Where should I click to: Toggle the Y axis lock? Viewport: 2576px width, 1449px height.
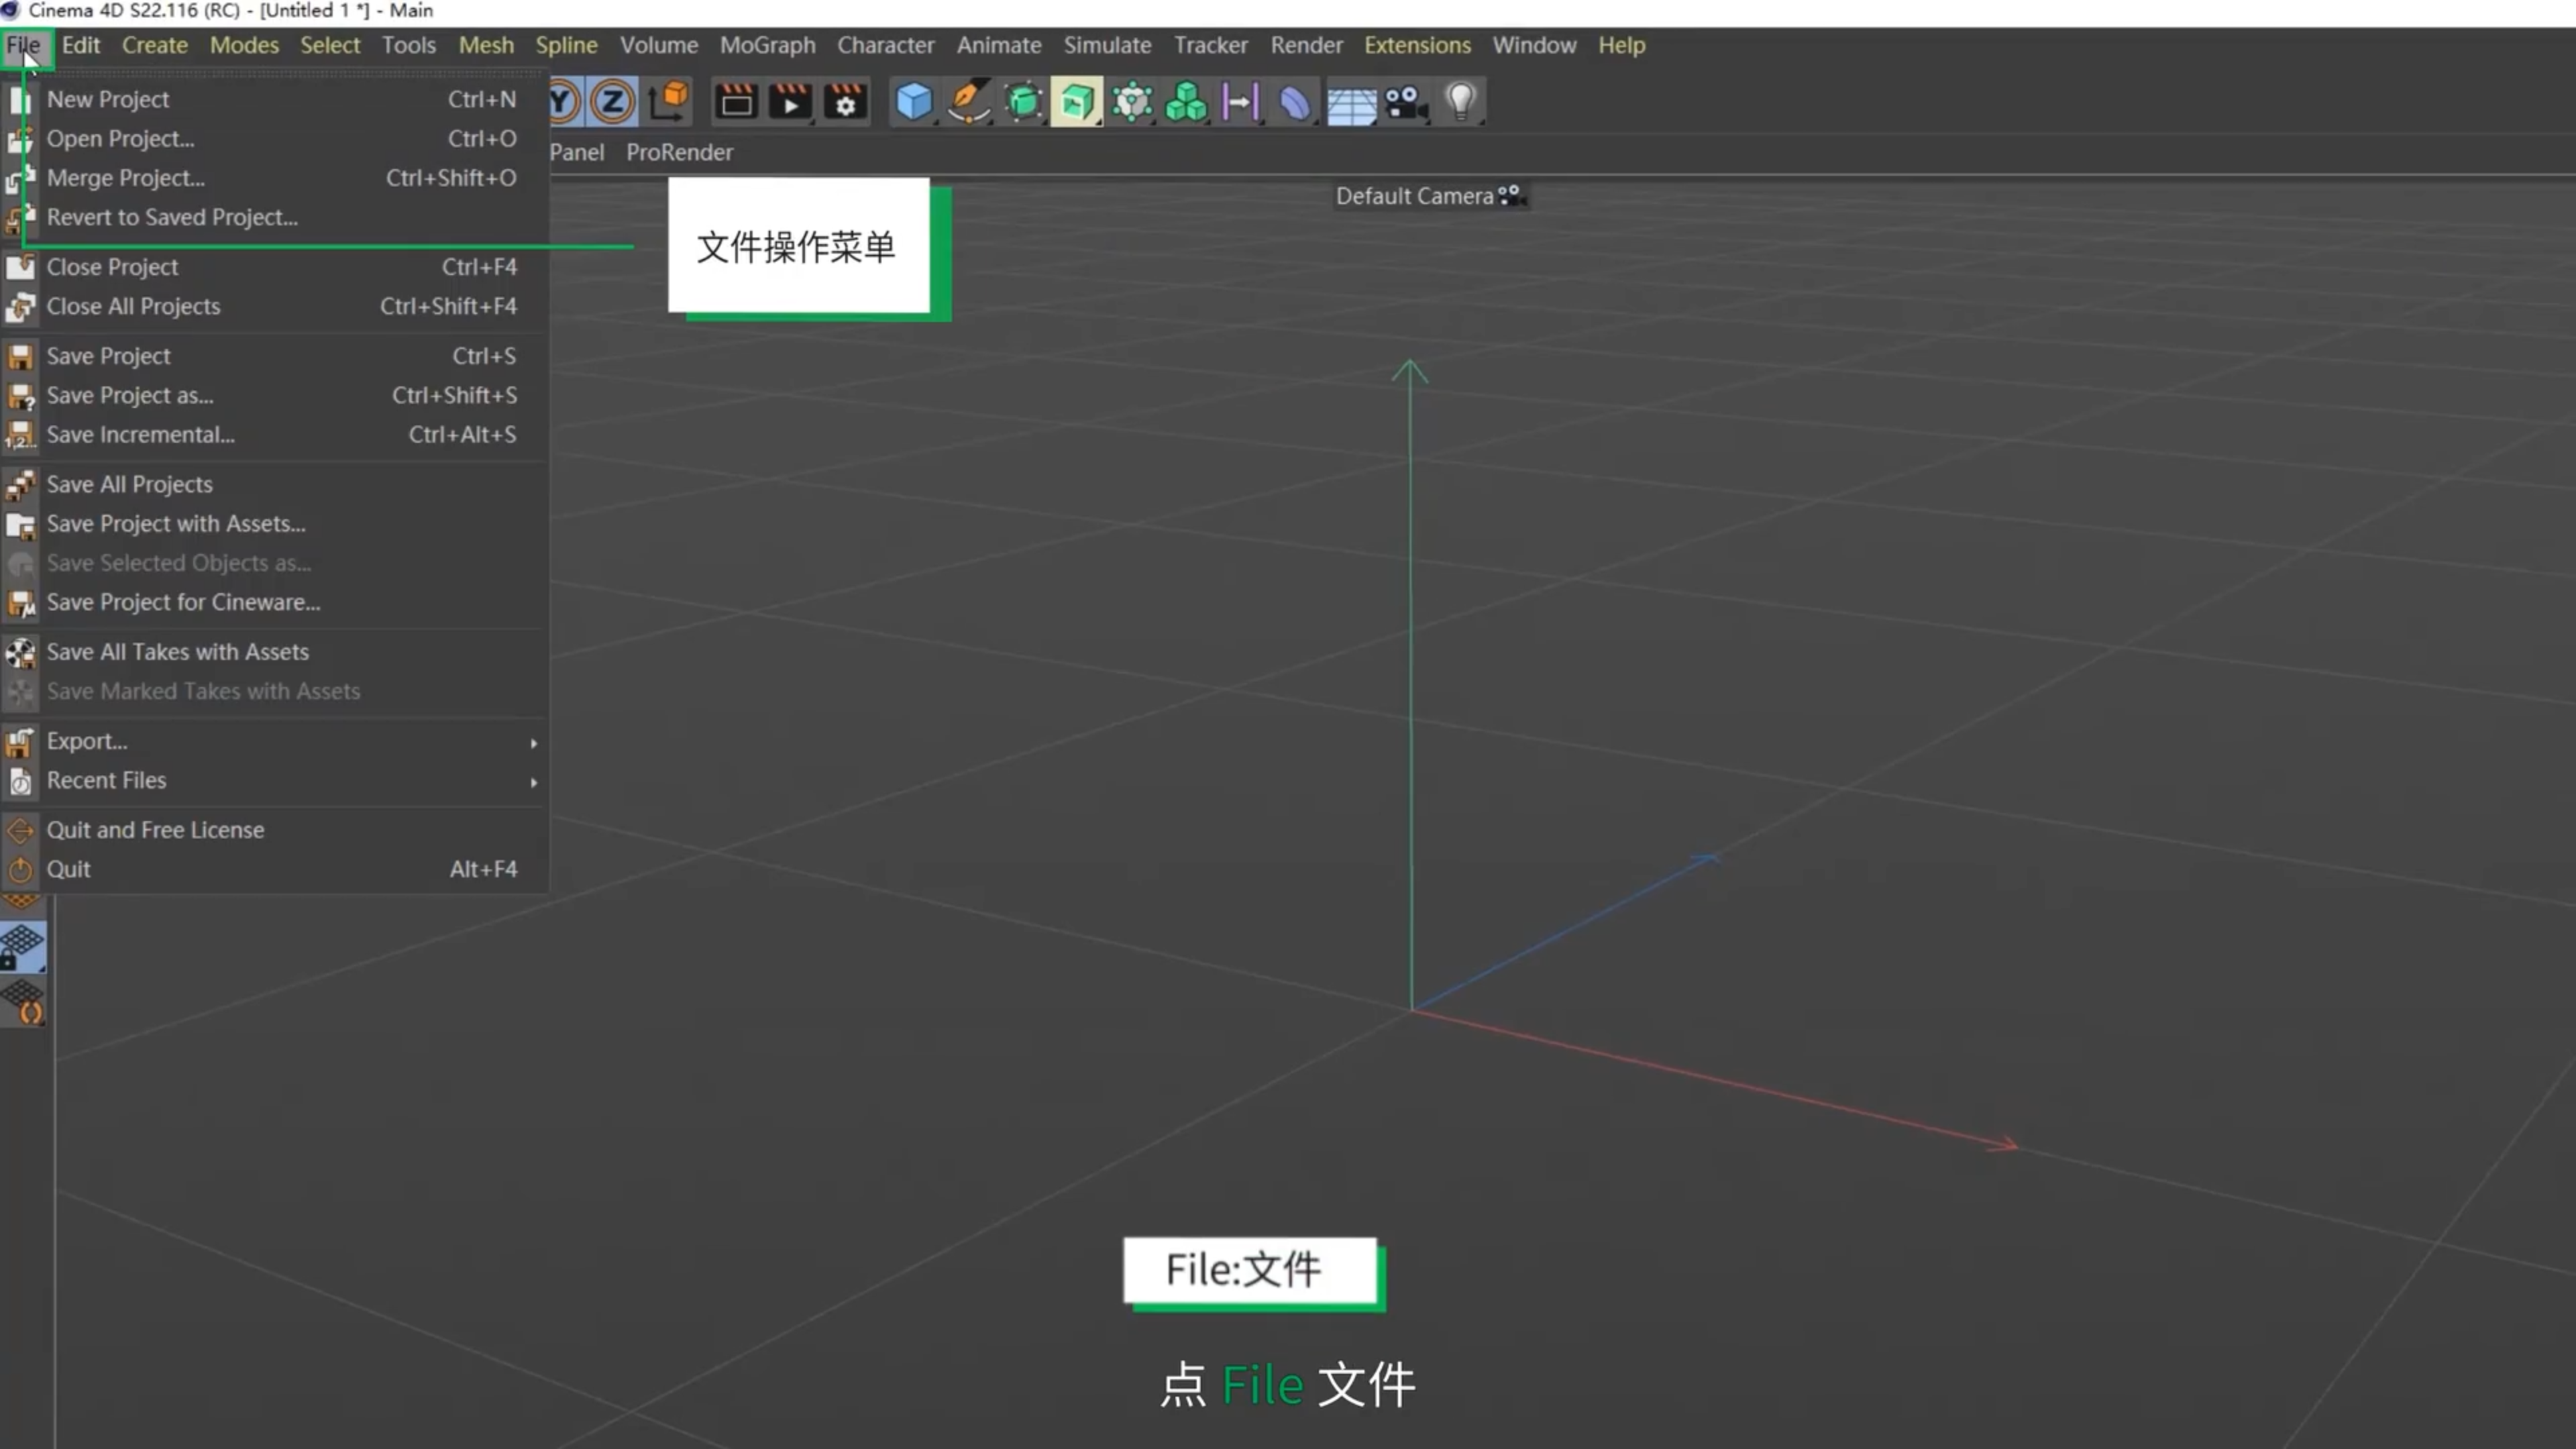(563, 102)
